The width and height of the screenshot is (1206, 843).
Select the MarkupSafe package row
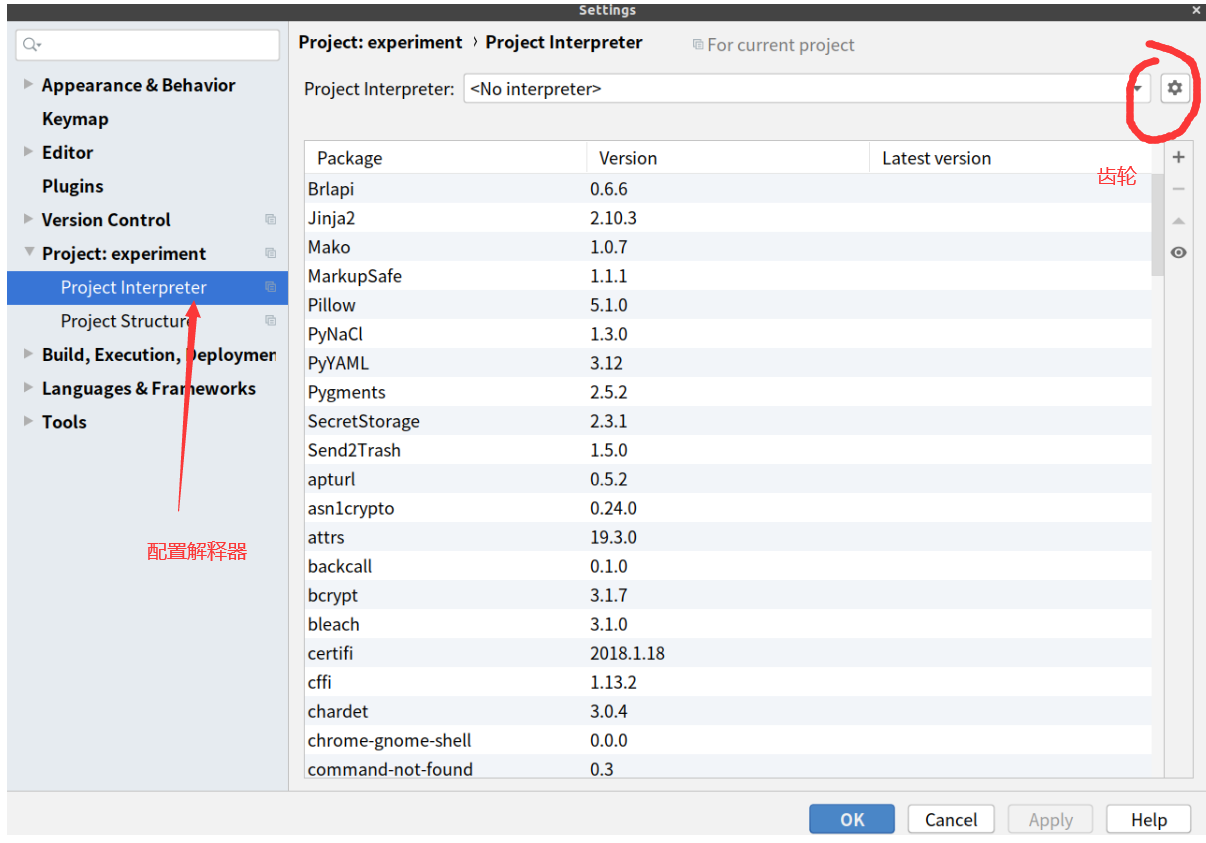click(x=728, y=276)
